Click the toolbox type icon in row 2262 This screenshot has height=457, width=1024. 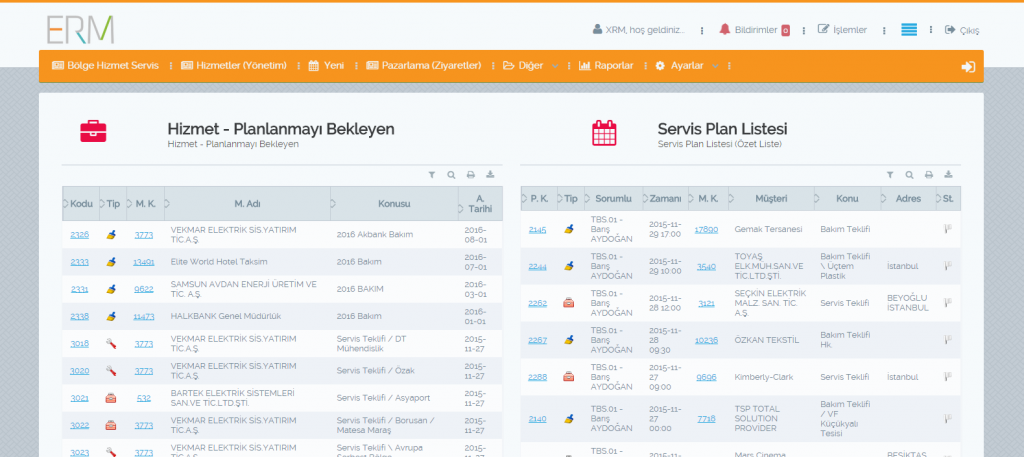(x=569, y=303)
